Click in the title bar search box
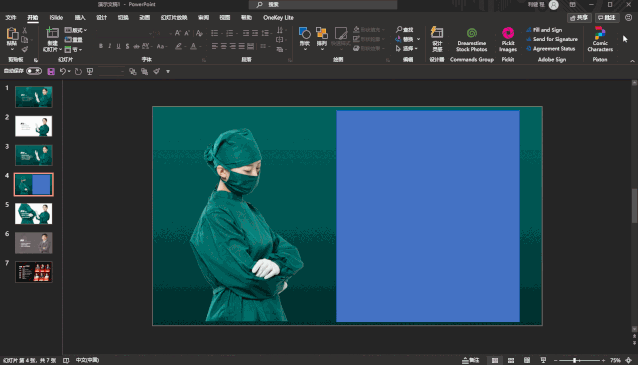This screenshot has width=638, height=365. pyautogui.click(x=323, y=4)
